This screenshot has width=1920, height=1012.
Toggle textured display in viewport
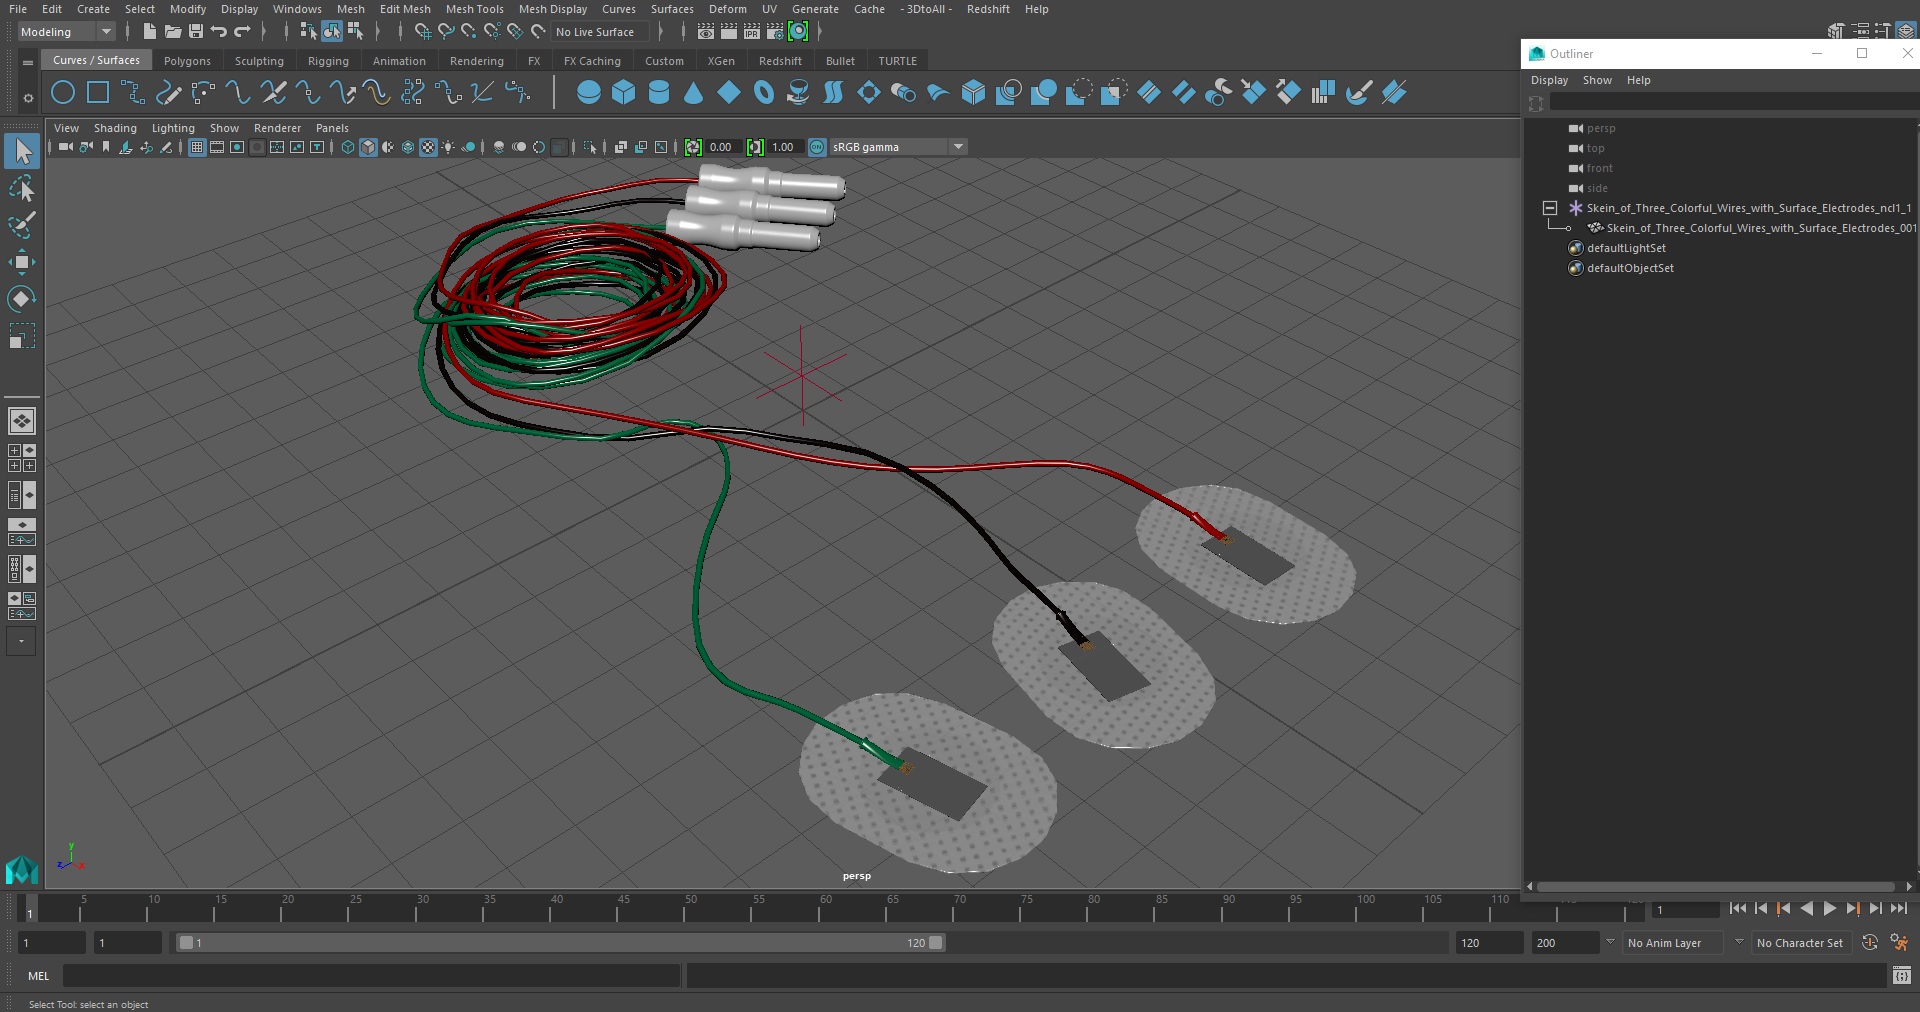[x=428, y=147]
